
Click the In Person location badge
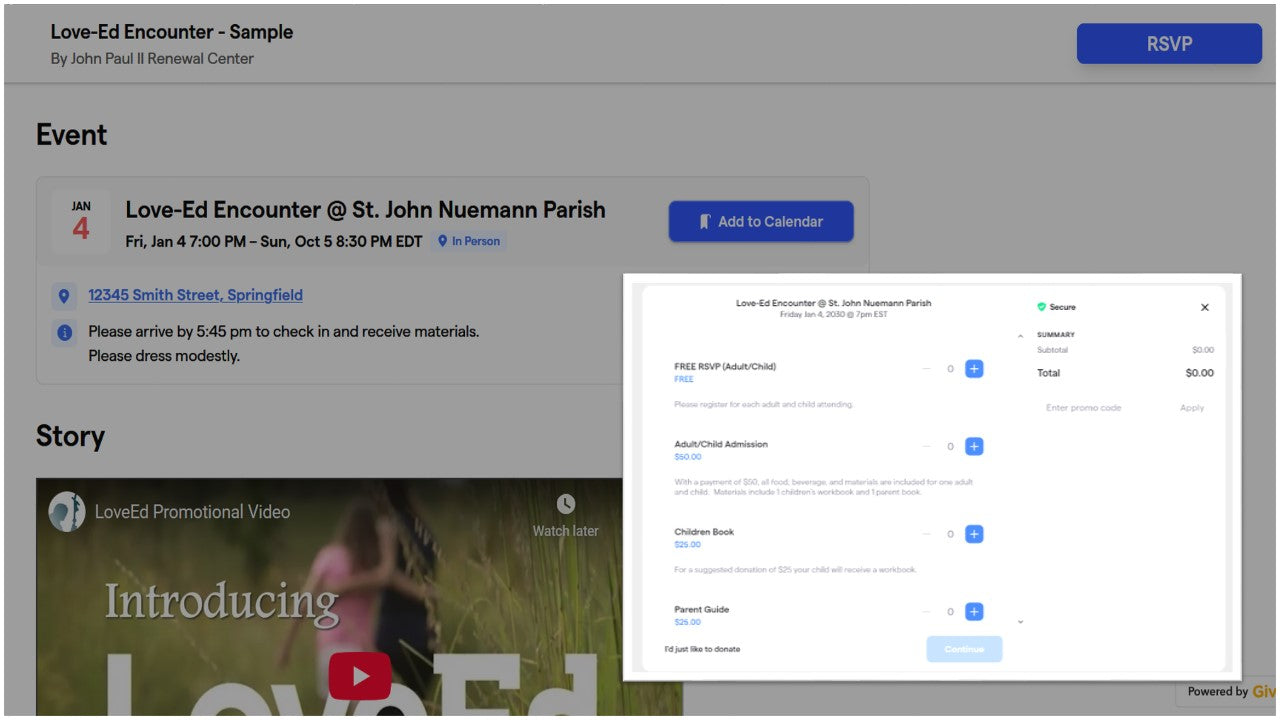tap(469, 241)
